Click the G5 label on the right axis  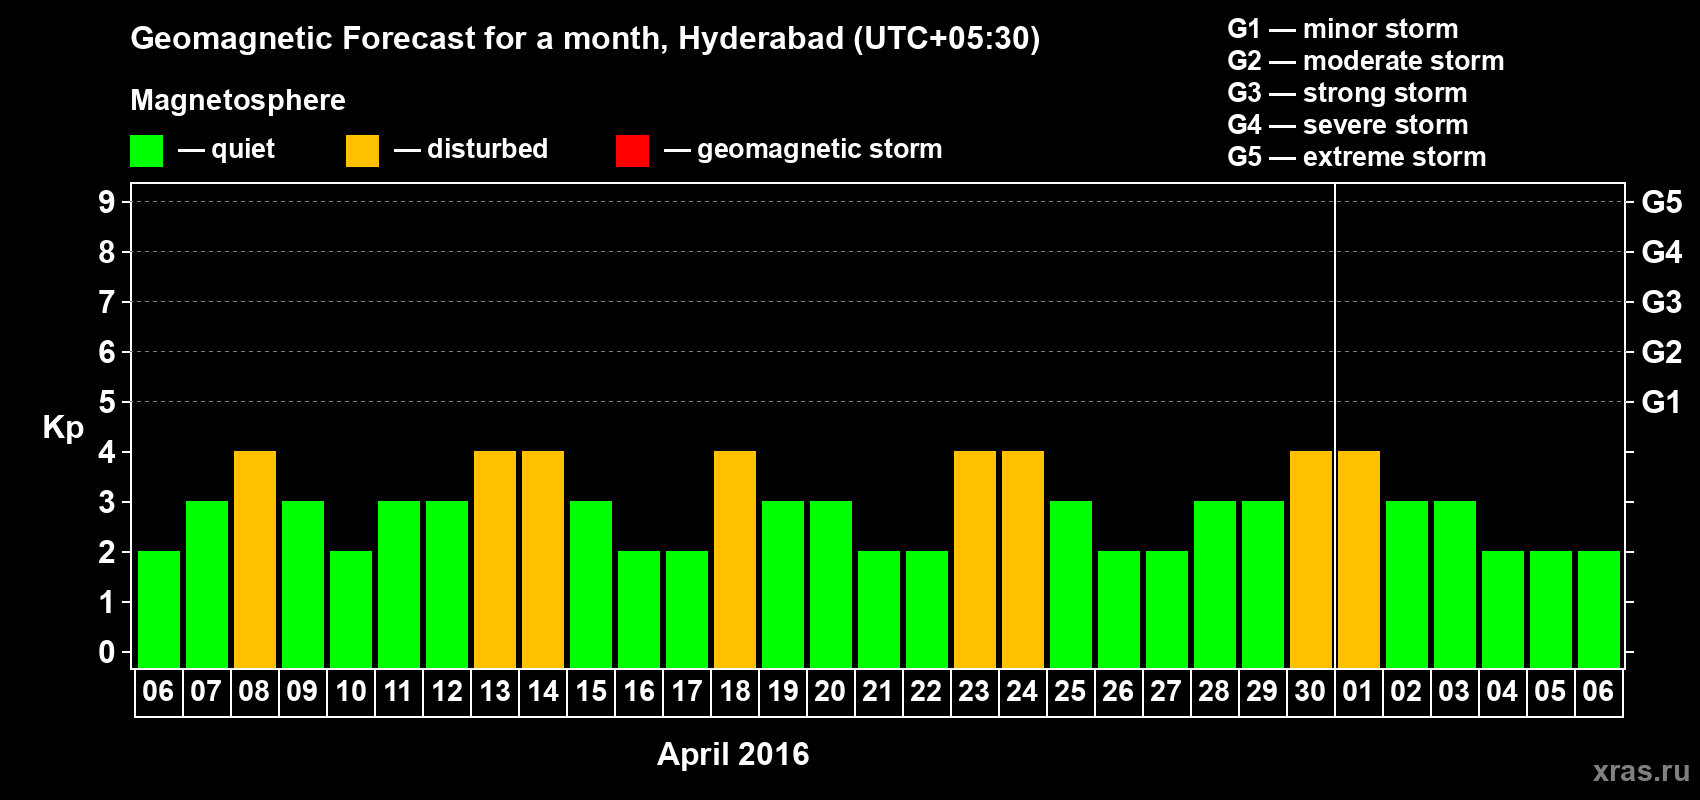click(1661, 202)
